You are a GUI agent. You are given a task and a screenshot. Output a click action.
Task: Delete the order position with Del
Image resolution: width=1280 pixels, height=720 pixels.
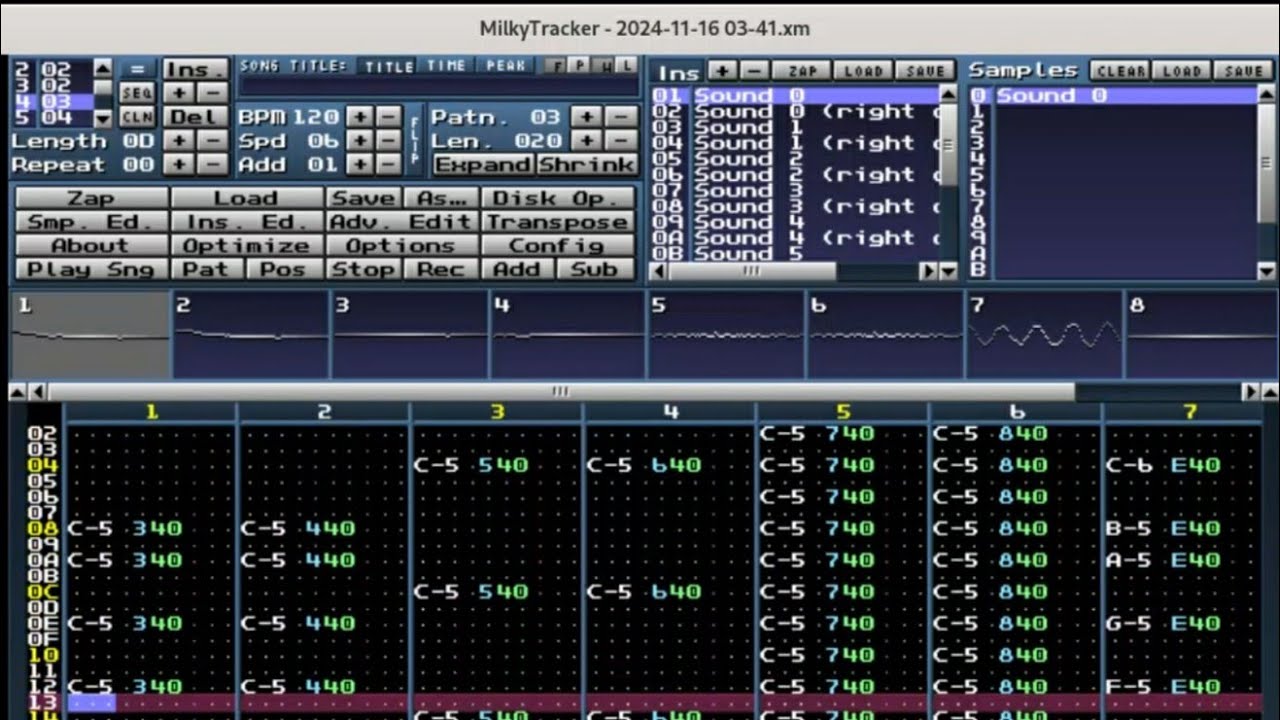(195, 117)
